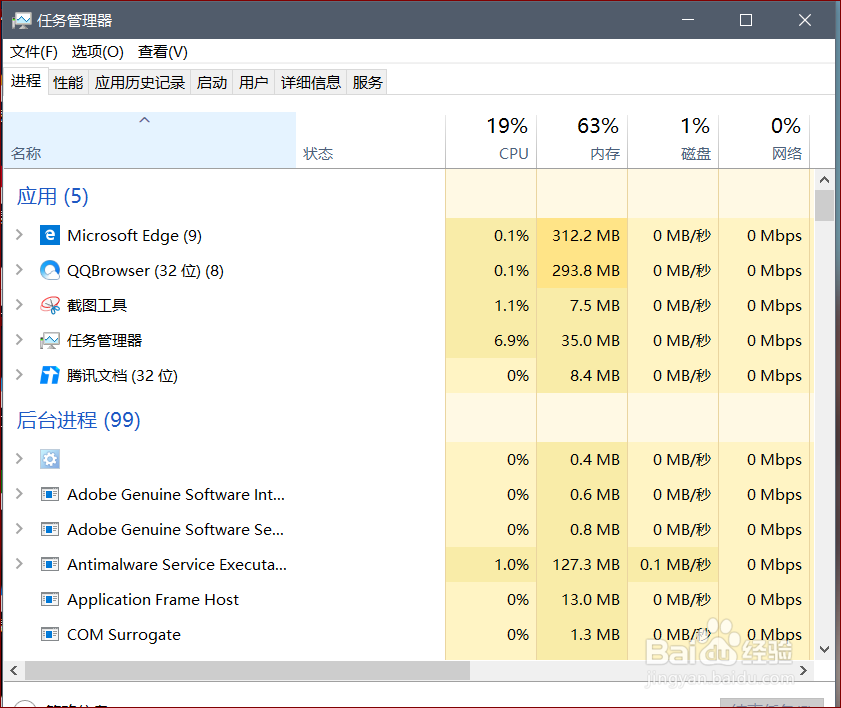This screenshot has height=708, width=841.
Task: Expand Antimalware Service Executa... row
Action: pos(19,564)
